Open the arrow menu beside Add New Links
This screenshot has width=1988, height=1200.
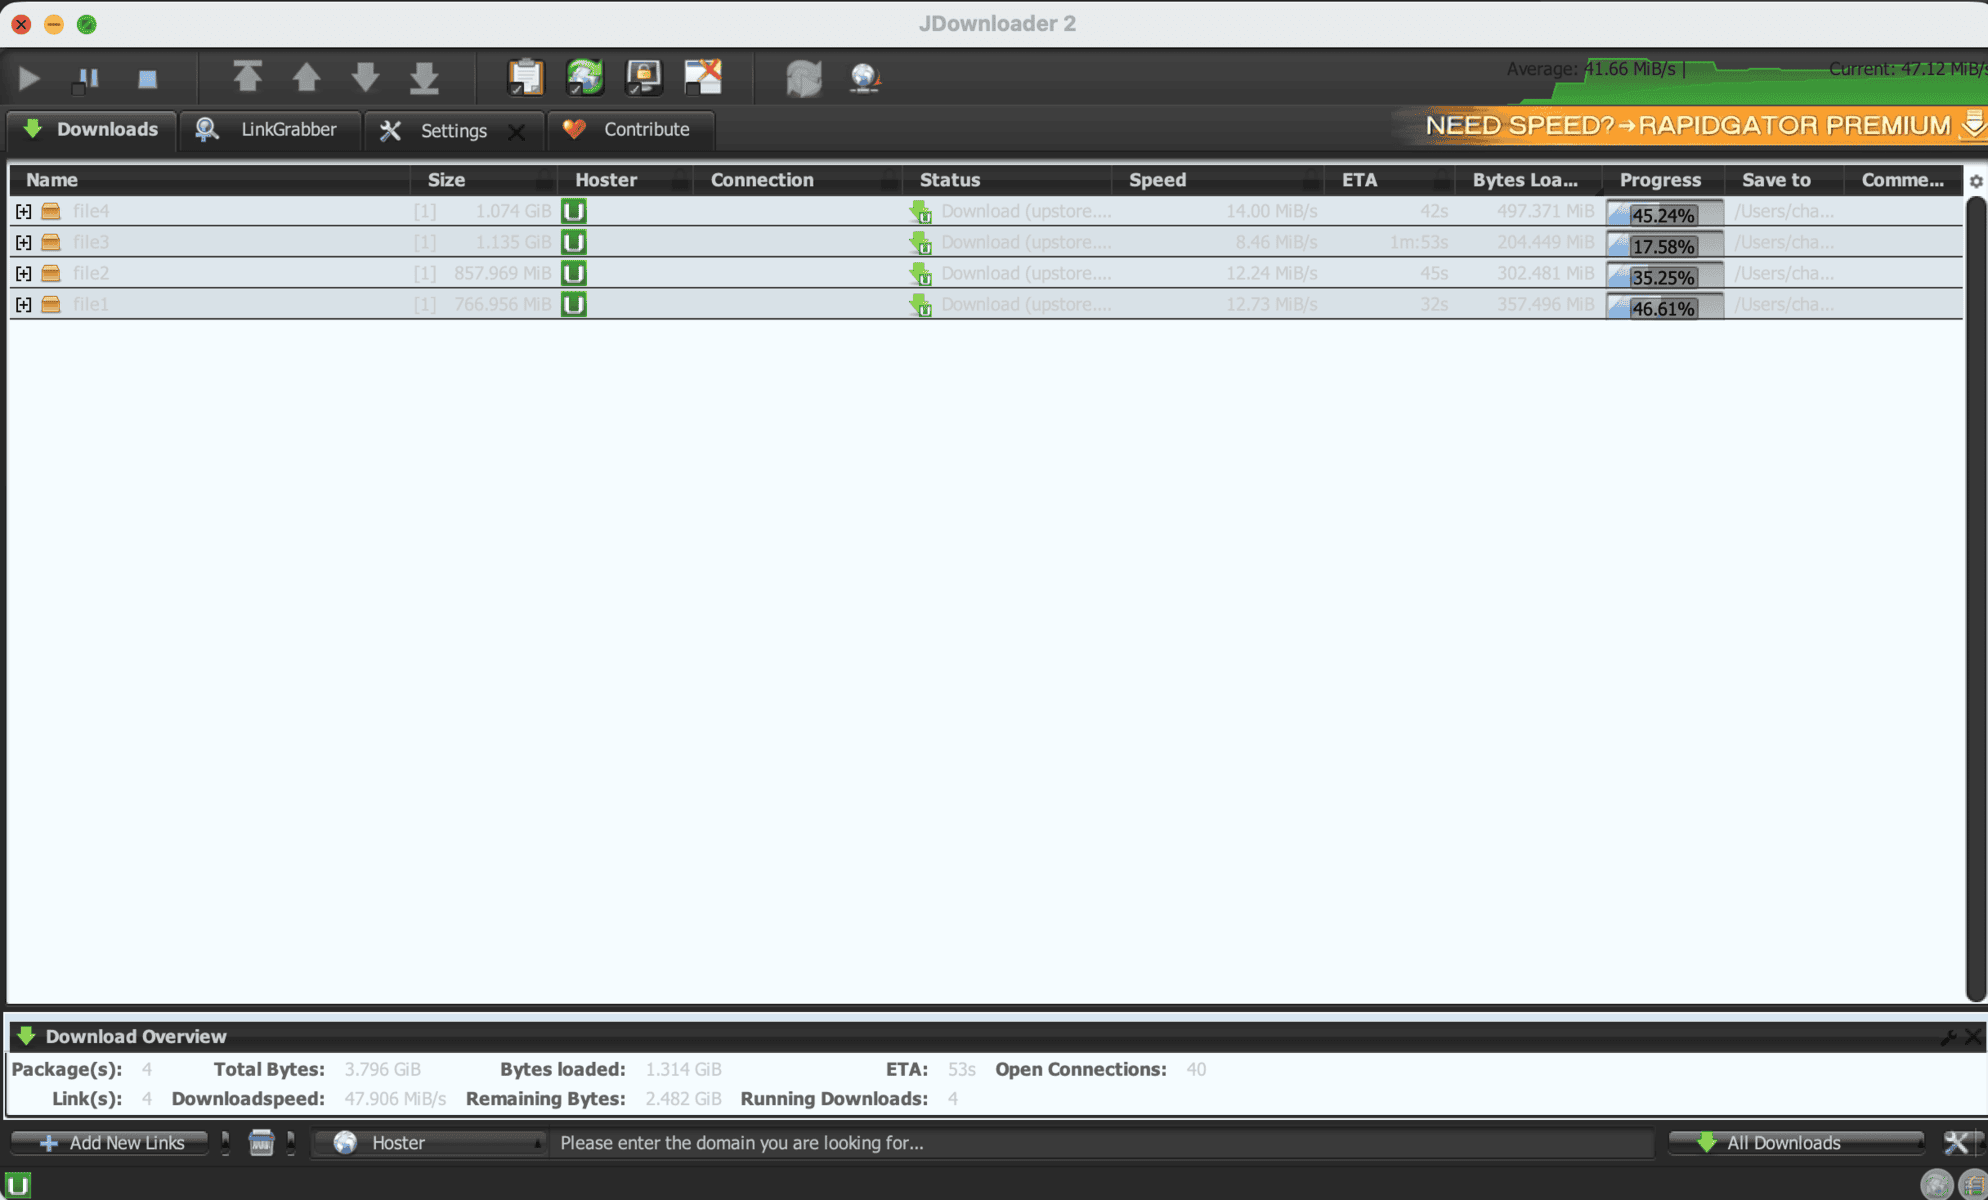coord(225,1142)
